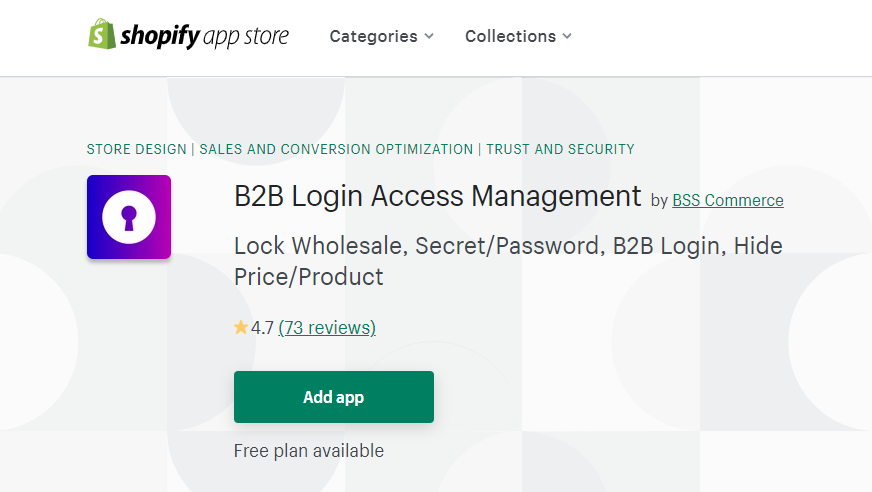This screenshot has width=872, height=492.
Task: View the 73 reviews link
Action: (x=327, y=327)
